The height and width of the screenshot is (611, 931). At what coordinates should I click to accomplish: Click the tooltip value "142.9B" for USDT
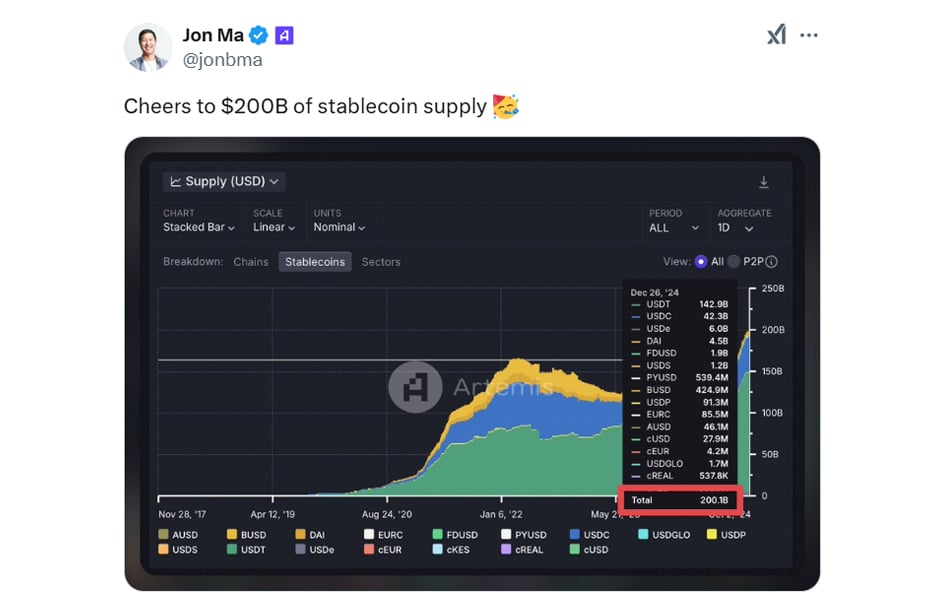click(714, 304)
